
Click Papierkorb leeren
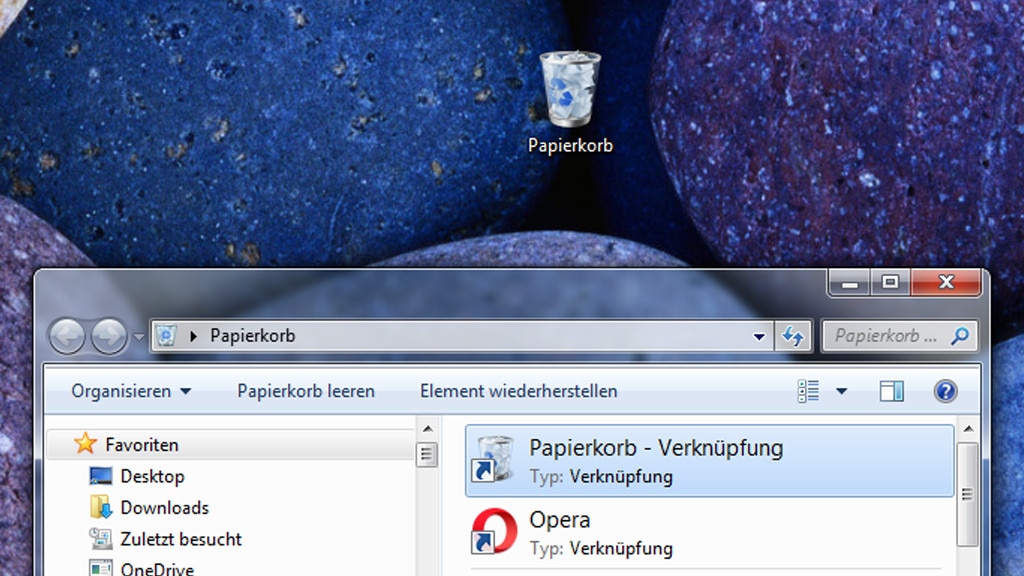pyautogui.click(x=306, y=391)
